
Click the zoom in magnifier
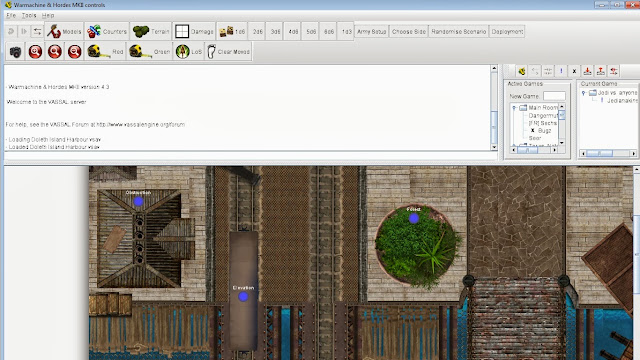(x=36, y=52)
